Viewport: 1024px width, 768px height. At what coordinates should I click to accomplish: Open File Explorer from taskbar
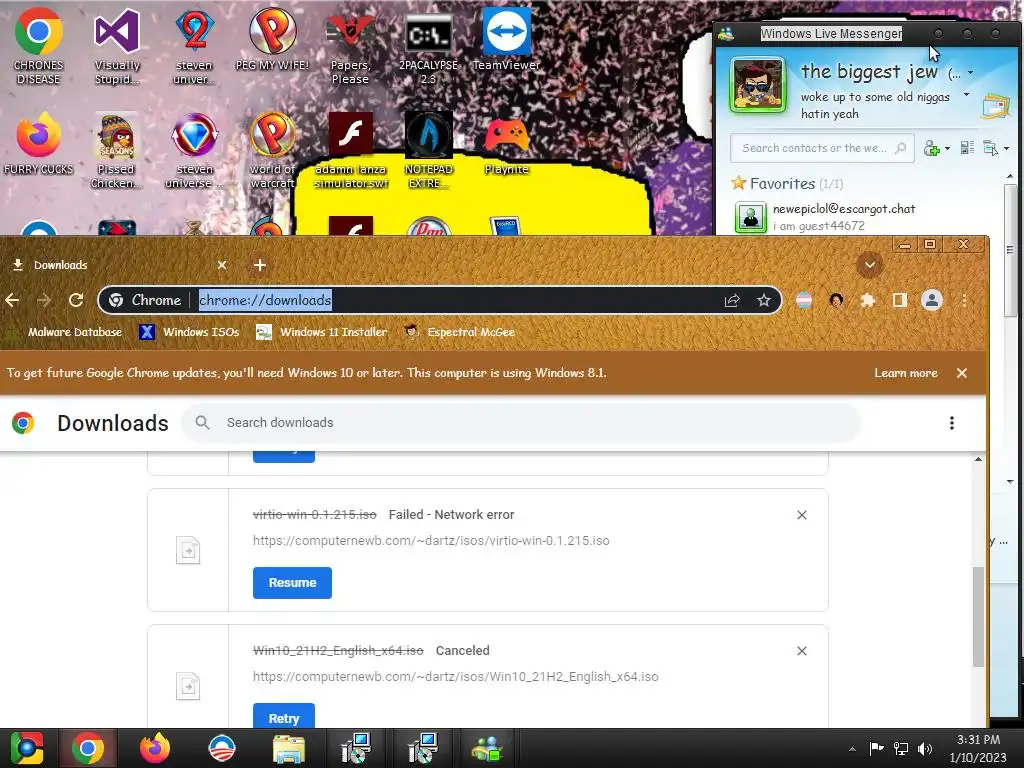tap(288, 748)
